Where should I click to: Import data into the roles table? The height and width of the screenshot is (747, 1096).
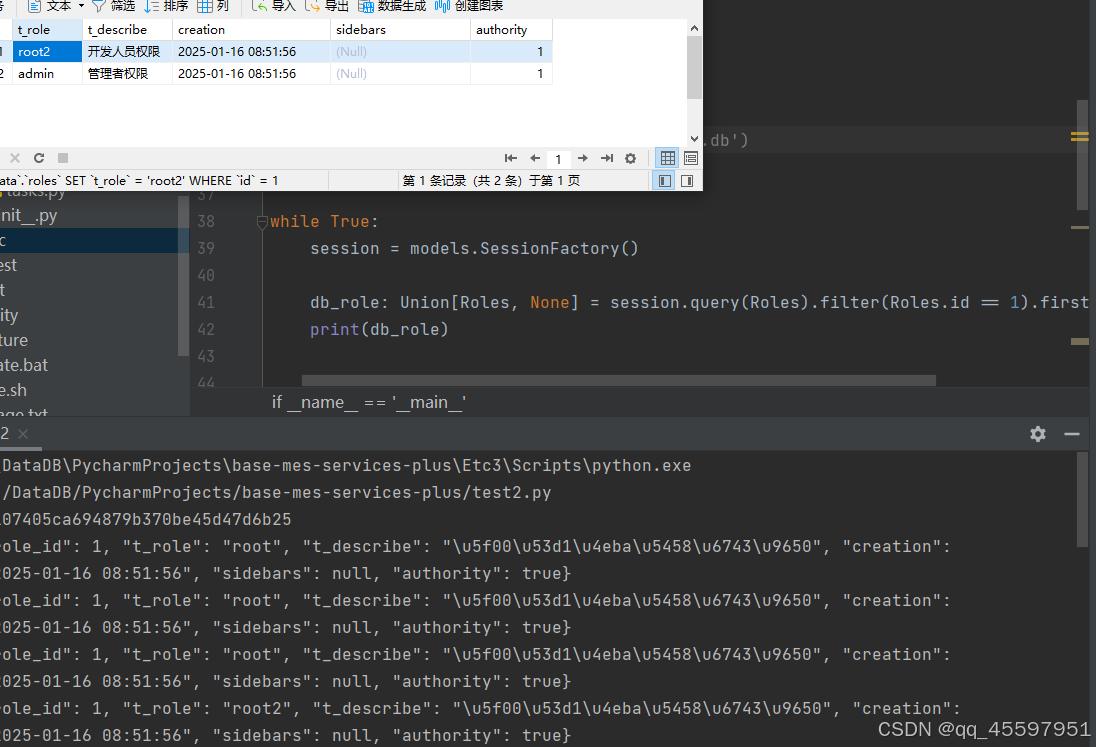271,7
